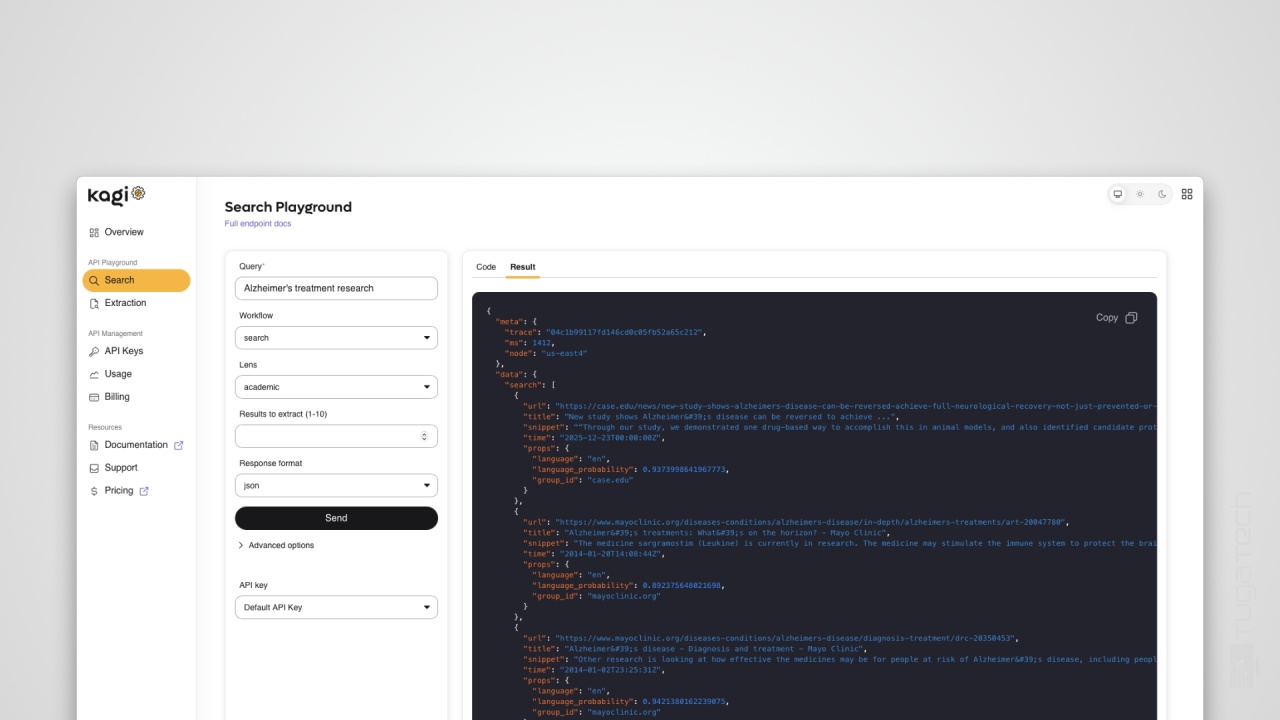Switch to dark theme with the moon toggle
The width and height of the screenshot is (1280, 720).
point(1162,194)
